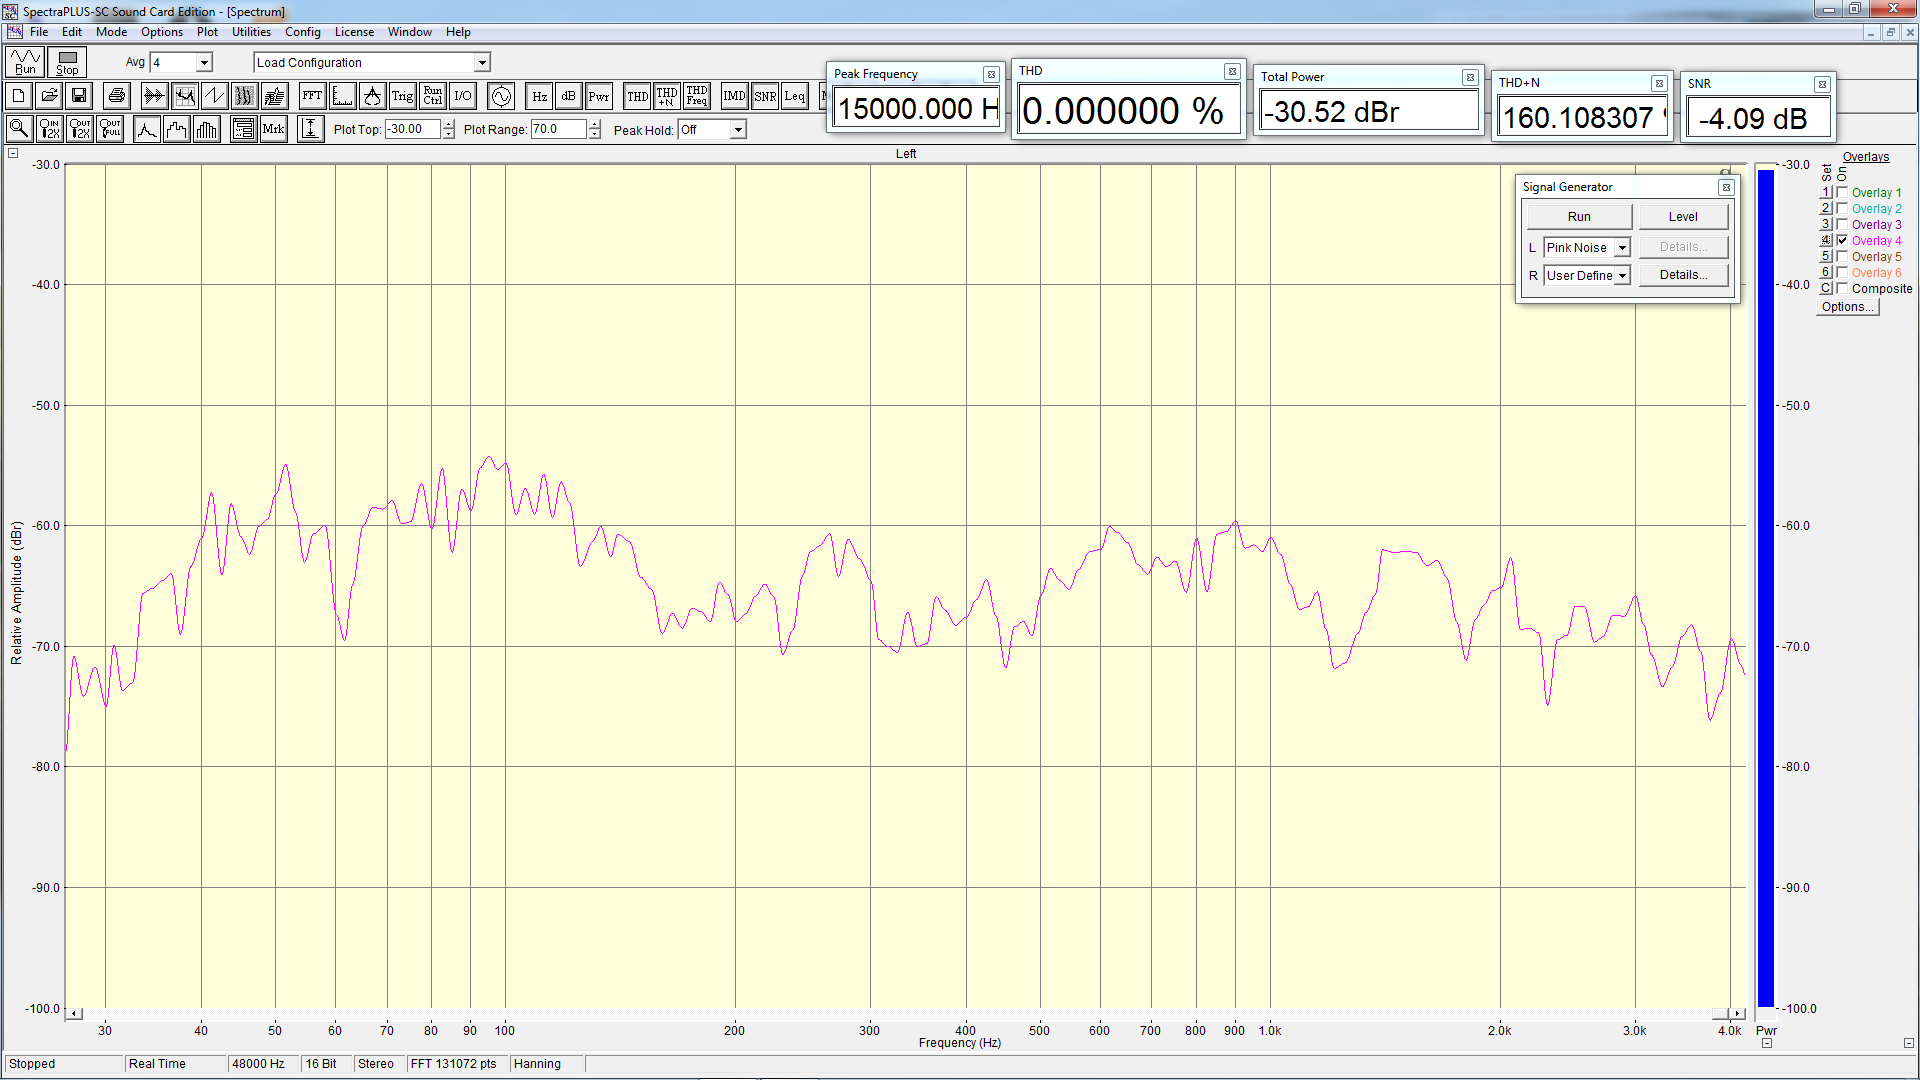Open the Calibration compass icon
Screen dimensions: 1920x1080
[x=372, y=96]
